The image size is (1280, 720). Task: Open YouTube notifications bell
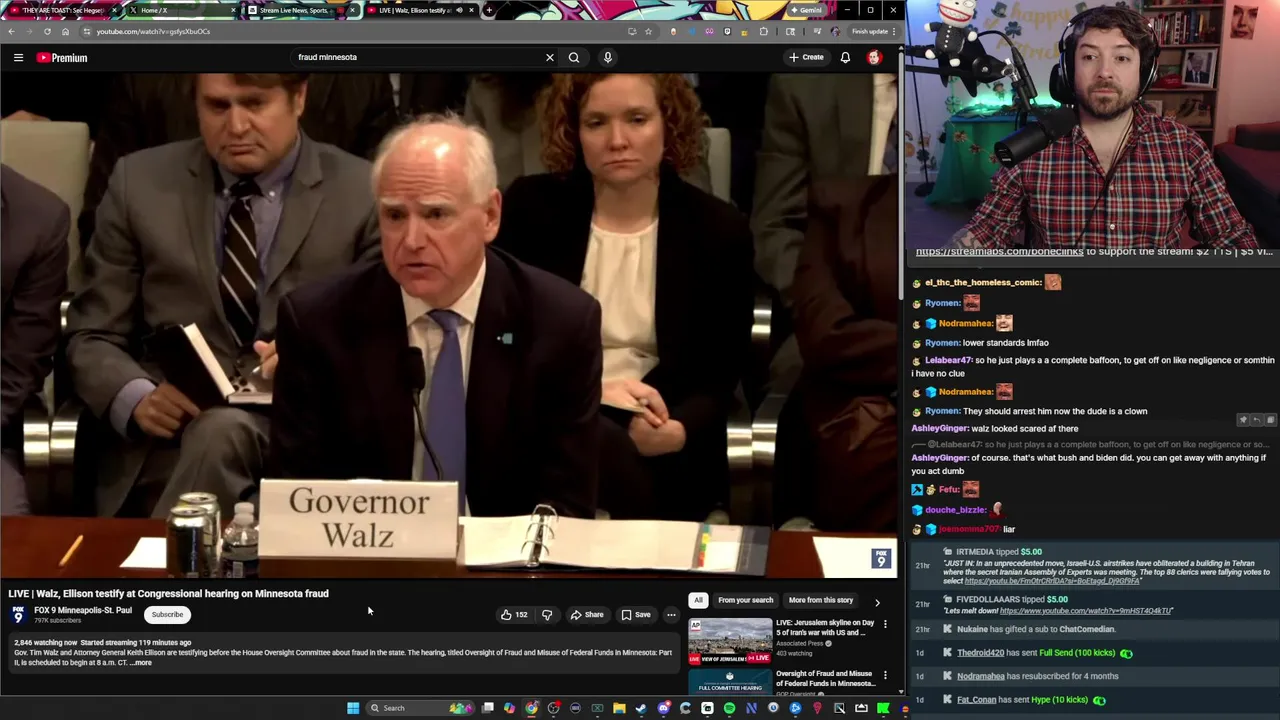[845, 57]
